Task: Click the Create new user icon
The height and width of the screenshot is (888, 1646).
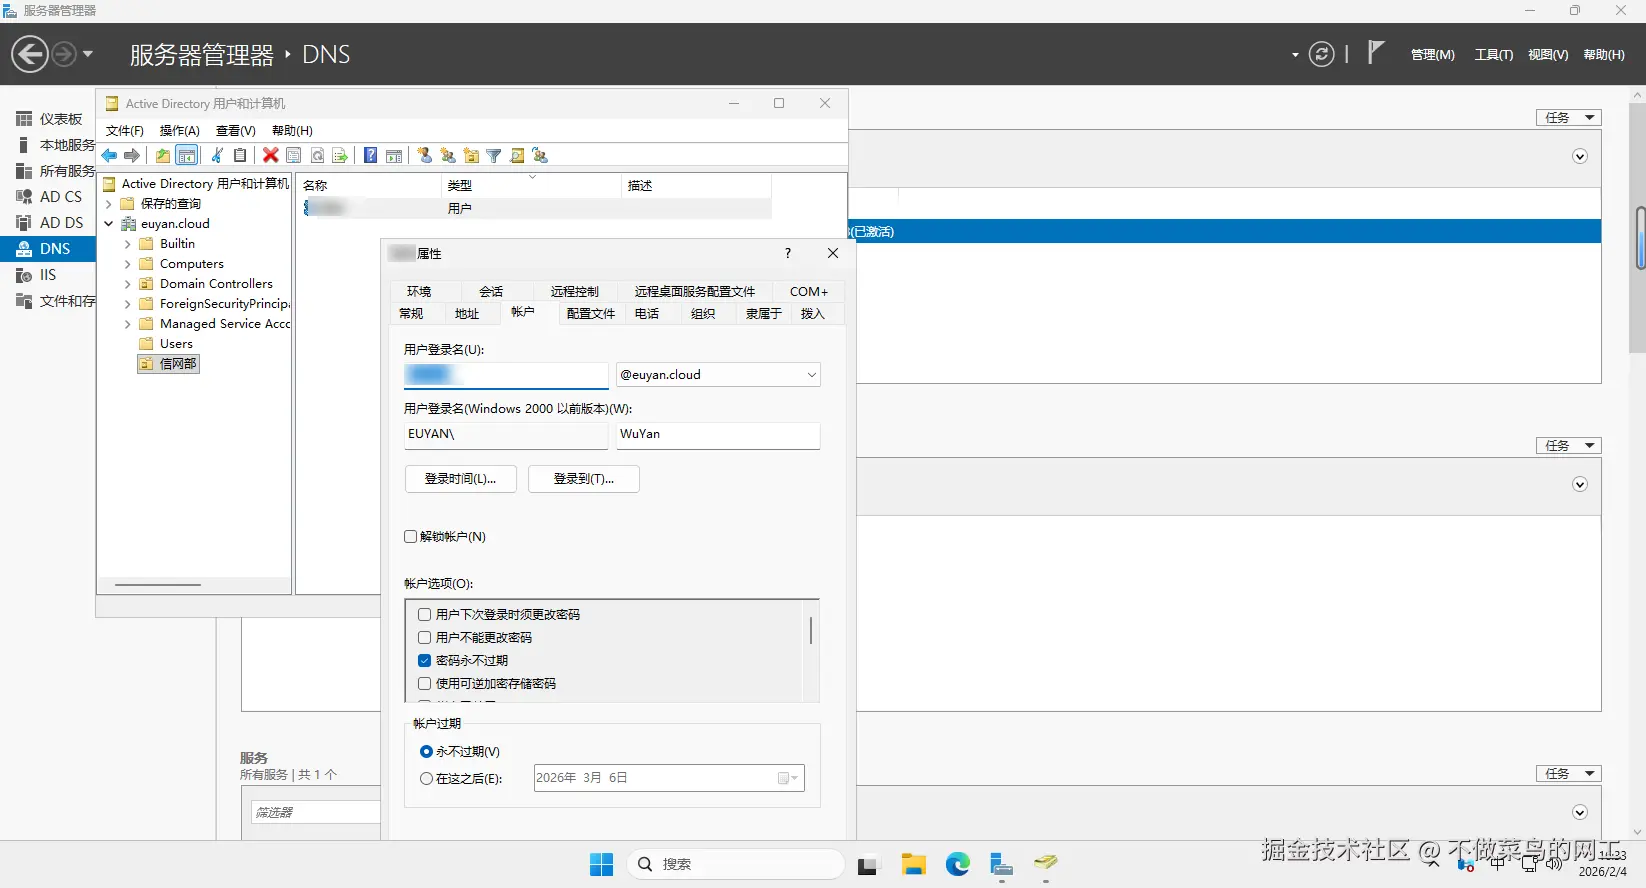Action: click(x=425, y=155)
